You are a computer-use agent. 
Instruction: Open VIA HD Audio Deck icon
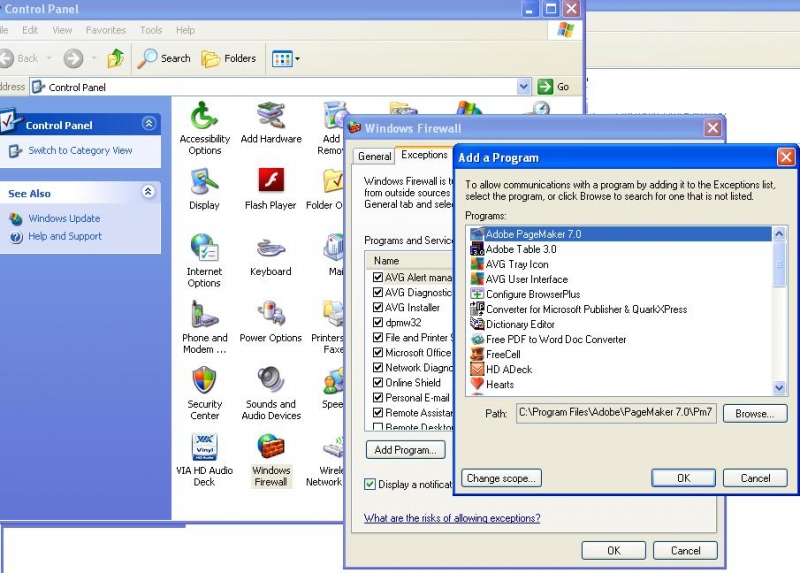204,447
